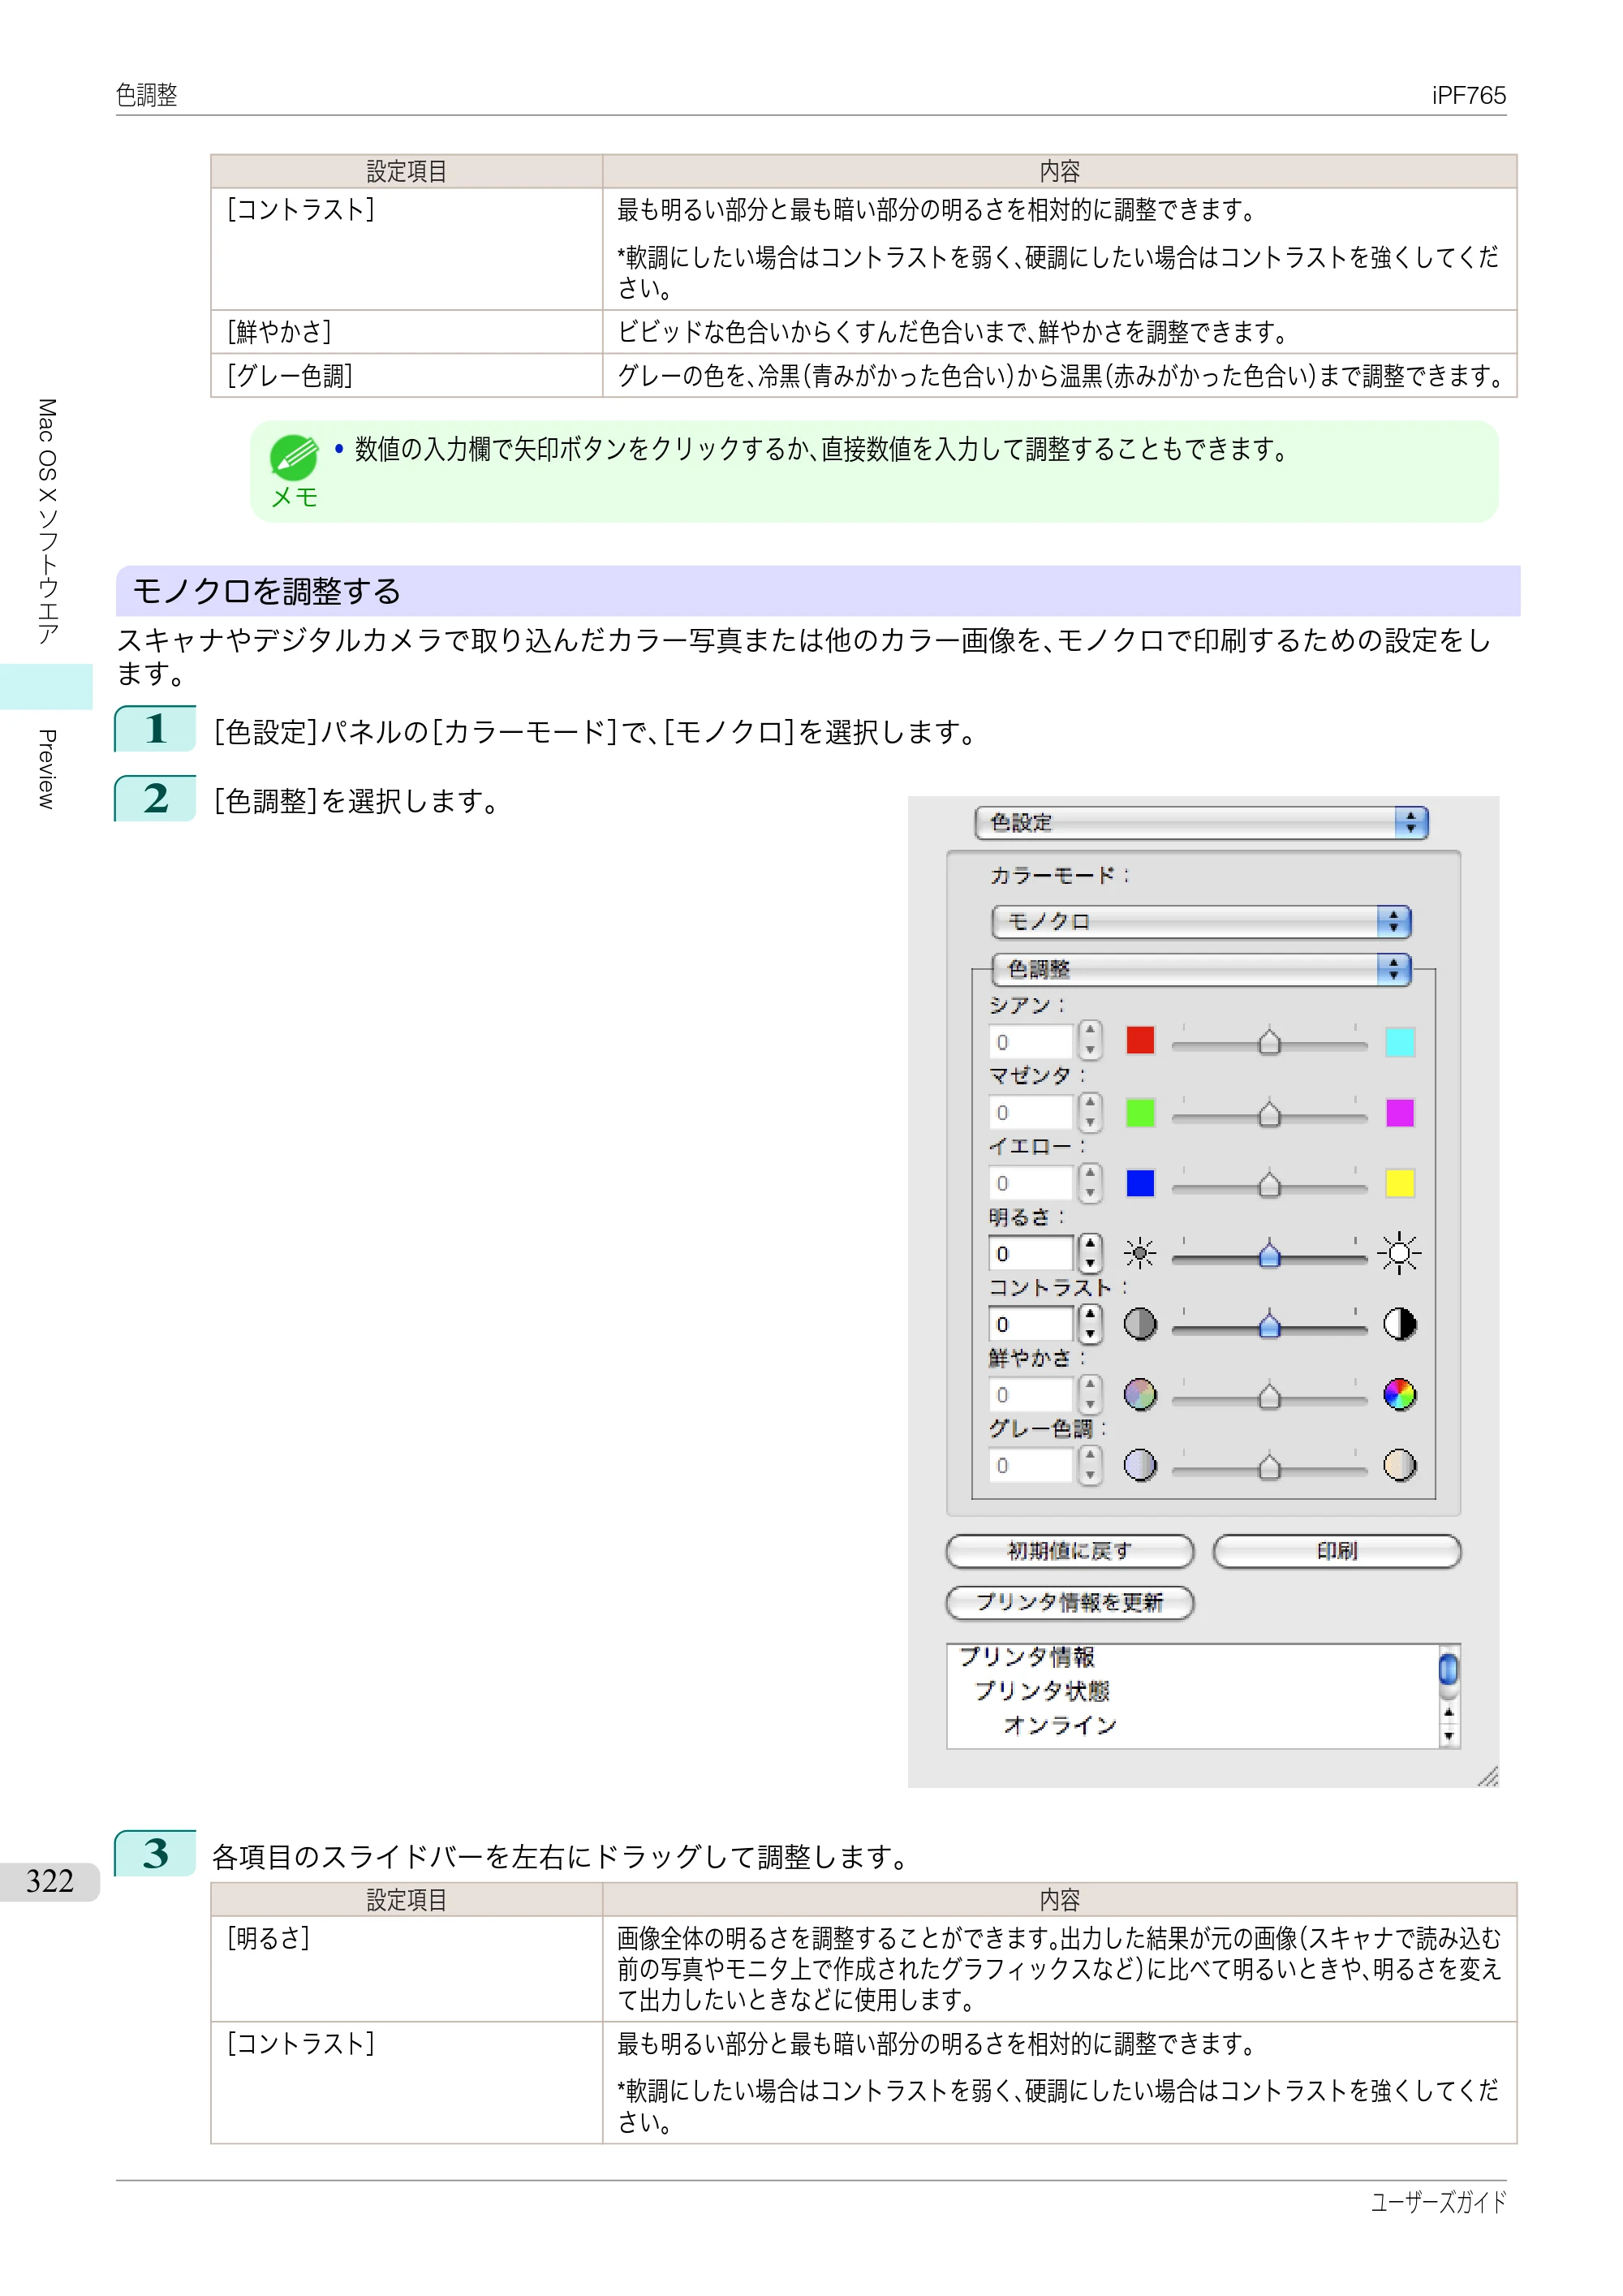1623x2296 pixels.
Task: Click the cool gray tone icon
Action: (1139, 1465)
